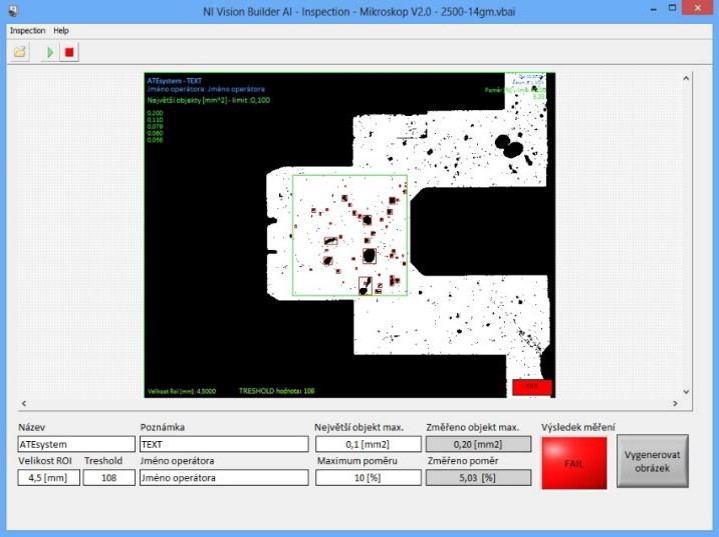The width and height of the screenshot is (719, 537).
Task: Click the Maximum poměru label
Action: tap(357, 461)
